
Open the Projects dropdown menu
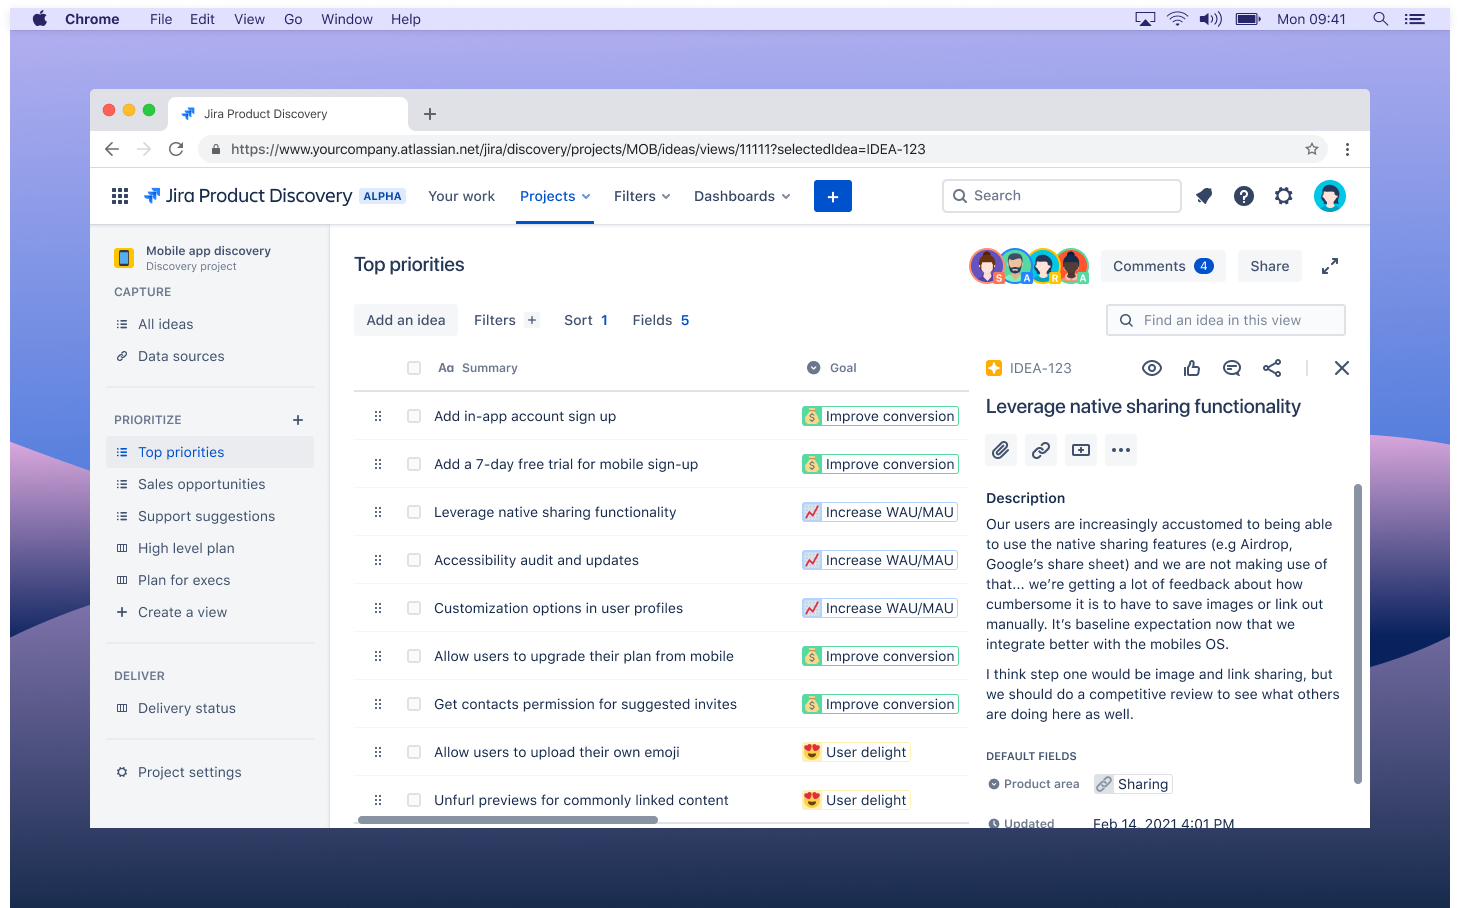[555, 196]
